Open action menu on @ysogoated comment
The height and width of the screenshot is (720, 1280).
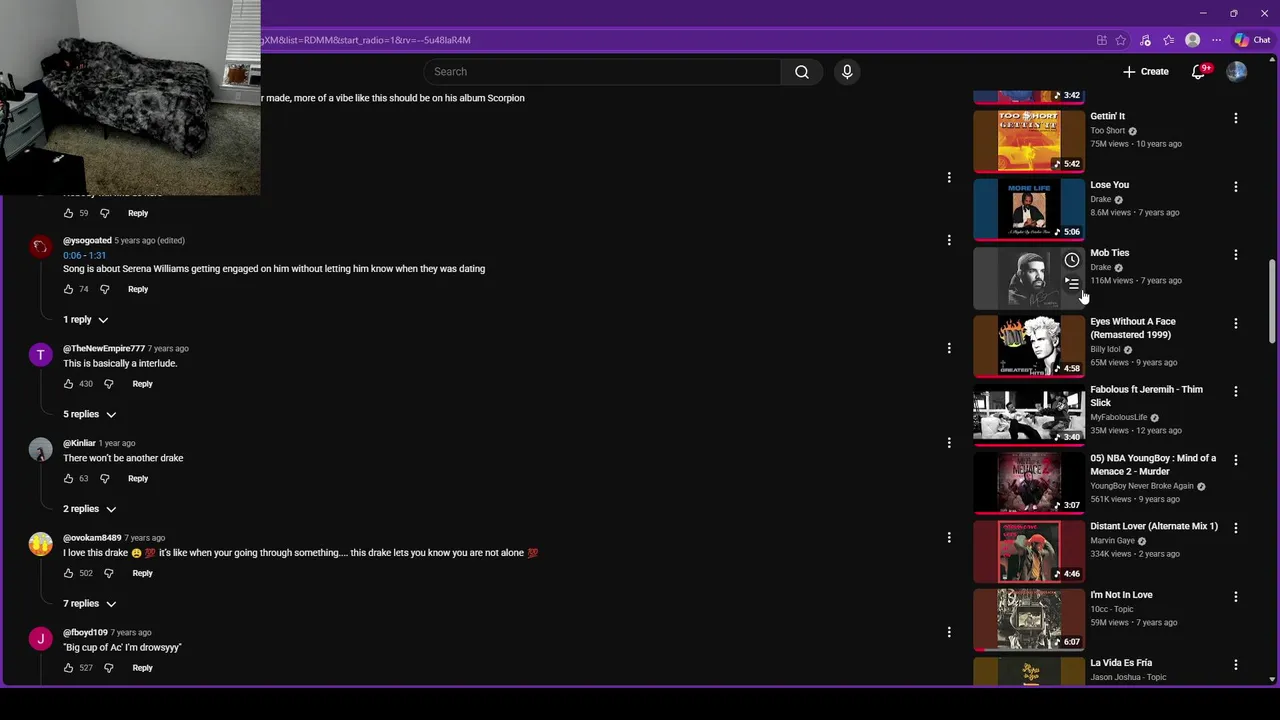949,240
